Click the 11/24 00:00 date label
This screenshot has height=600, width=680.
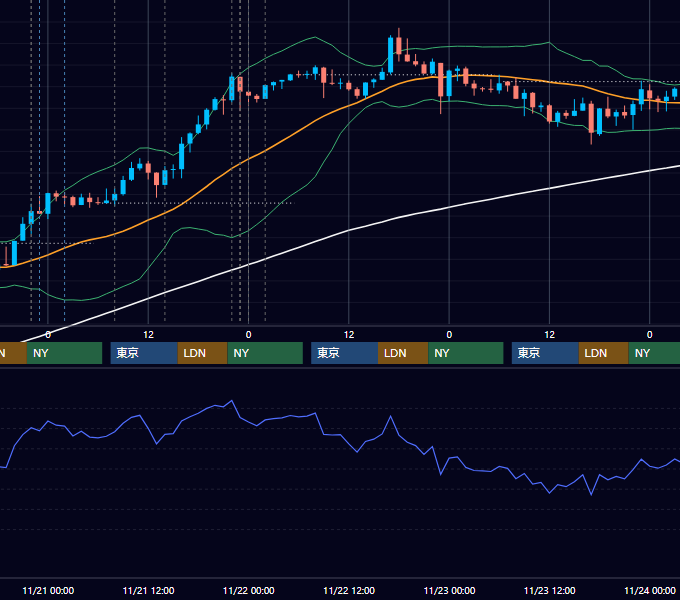(x=650, y=590)
